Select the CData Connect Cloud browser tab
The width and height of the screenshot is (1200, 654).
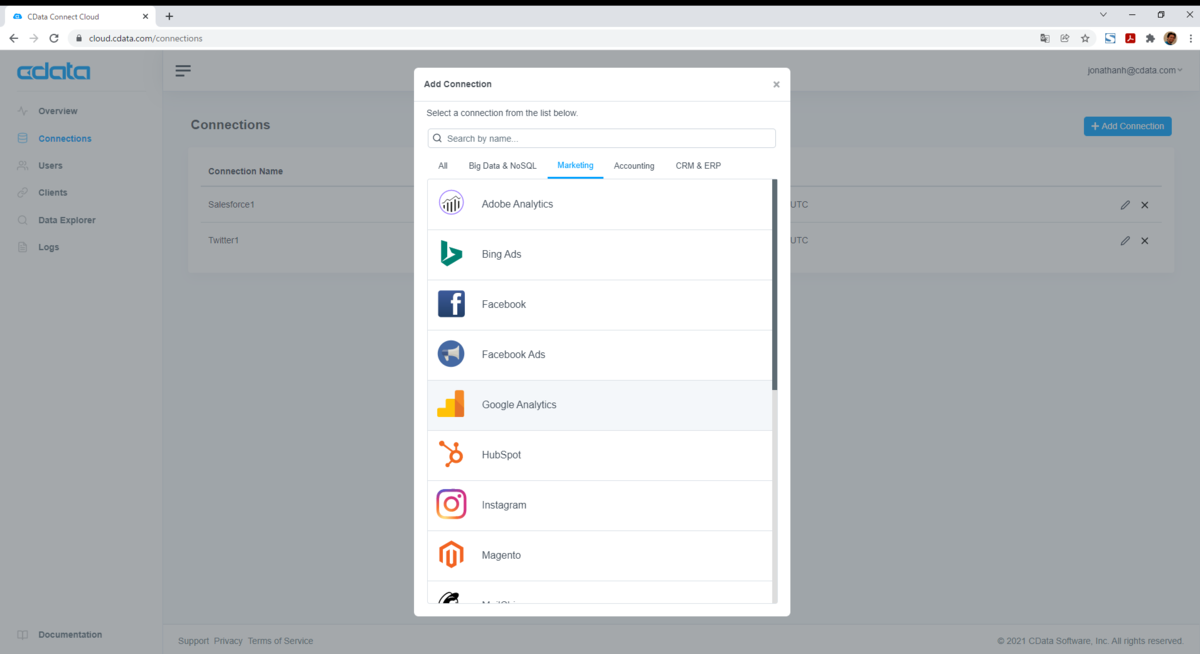point(78,16)
